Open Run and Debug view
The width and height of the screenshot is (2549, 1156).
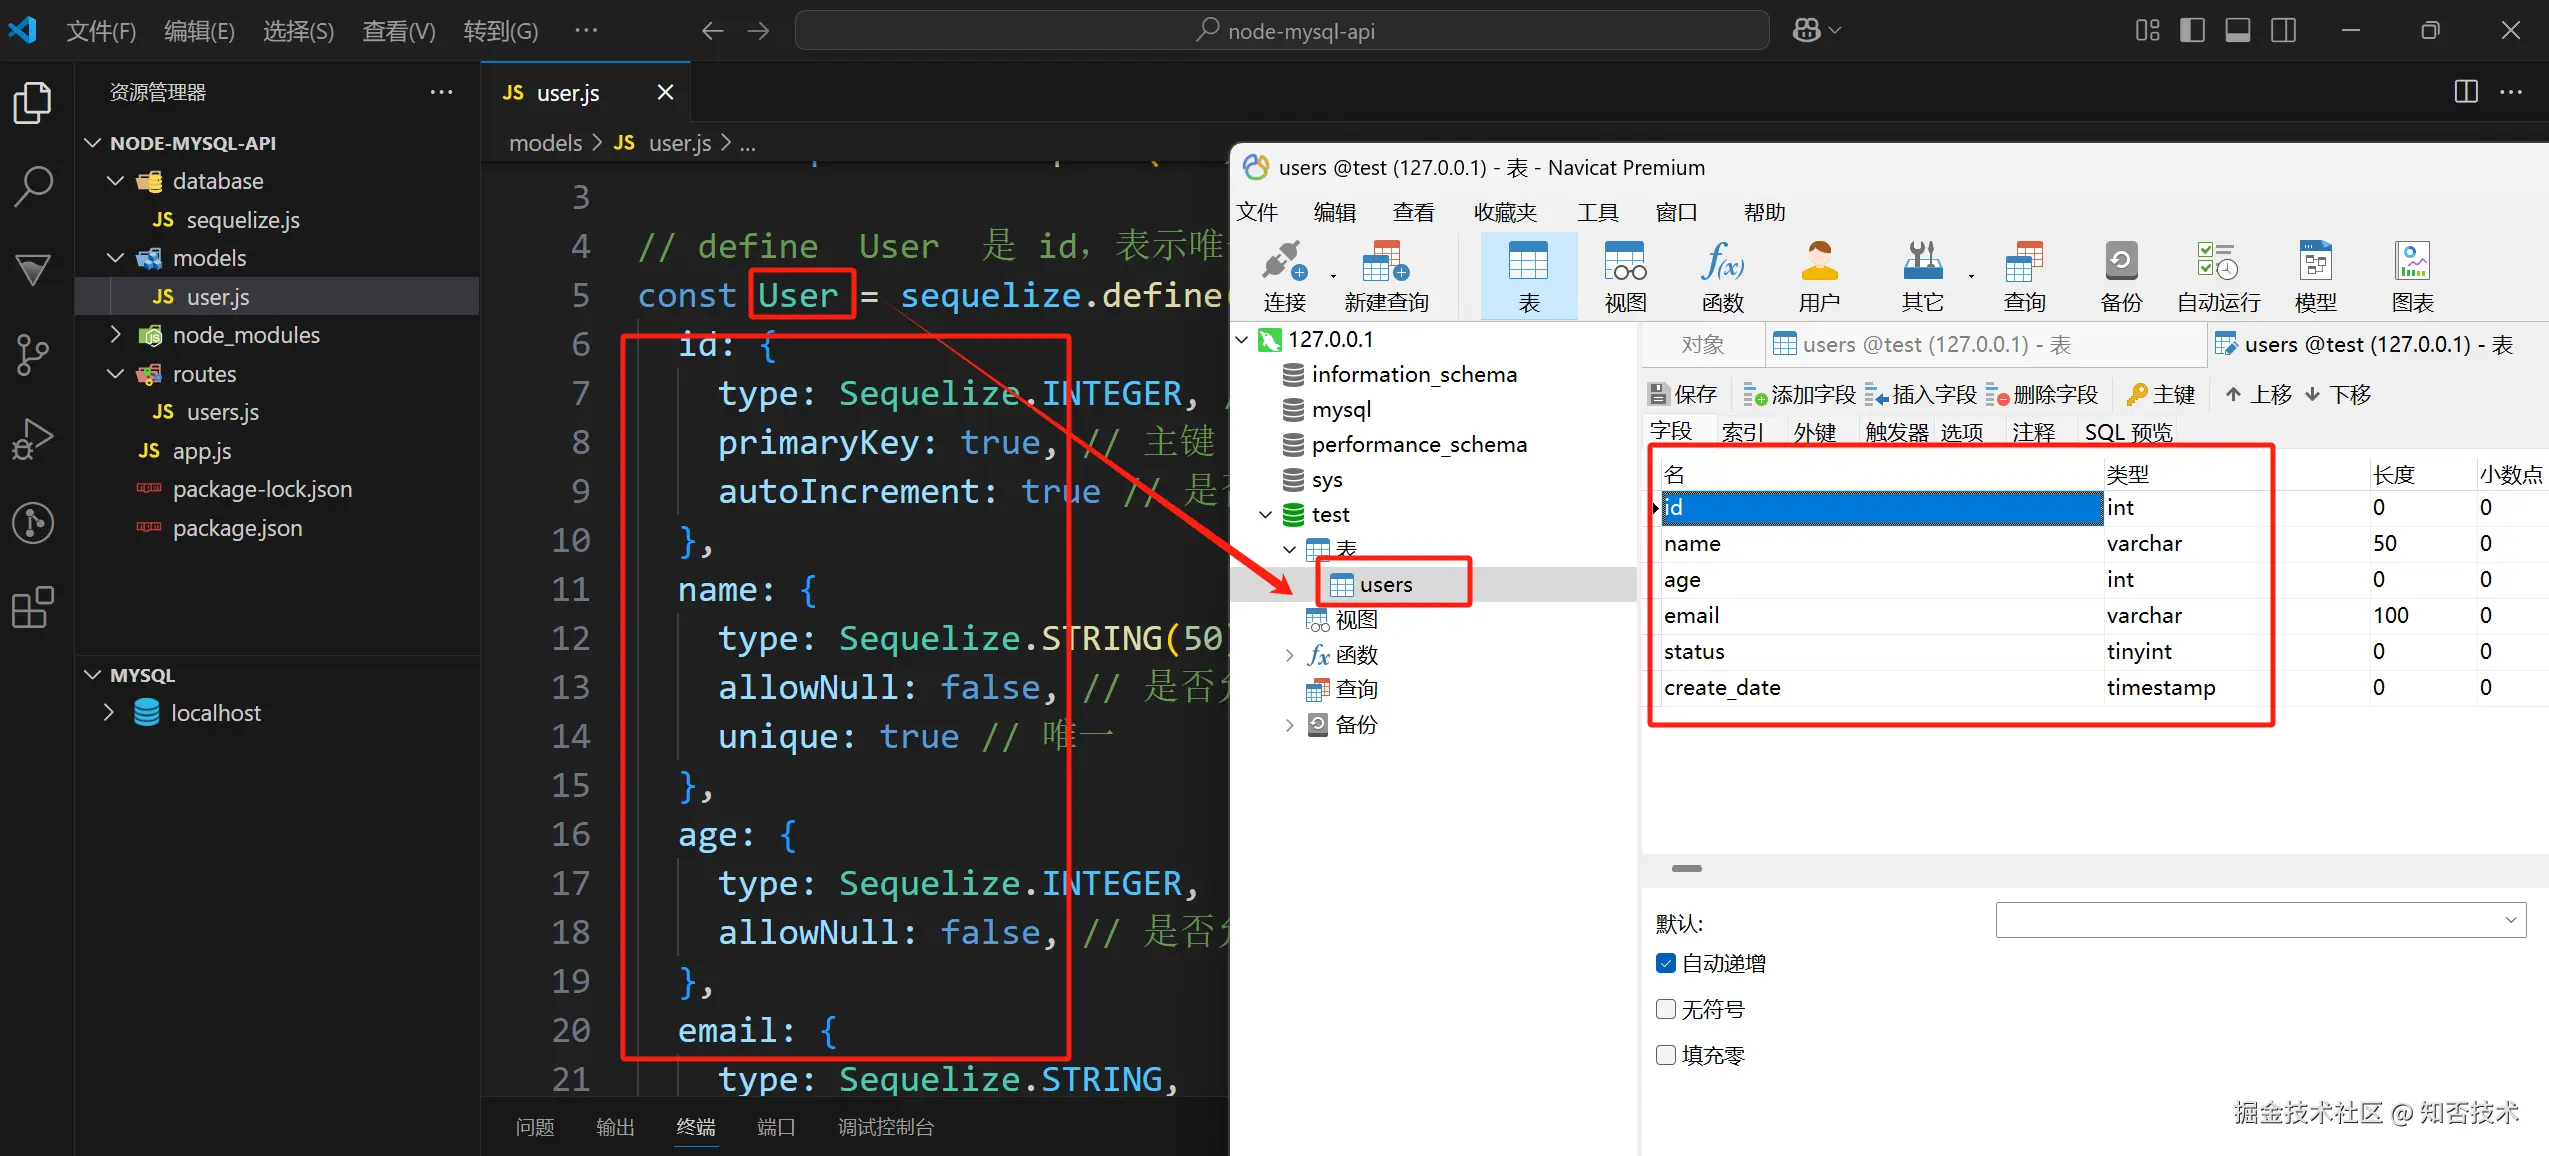coord(33,438)
